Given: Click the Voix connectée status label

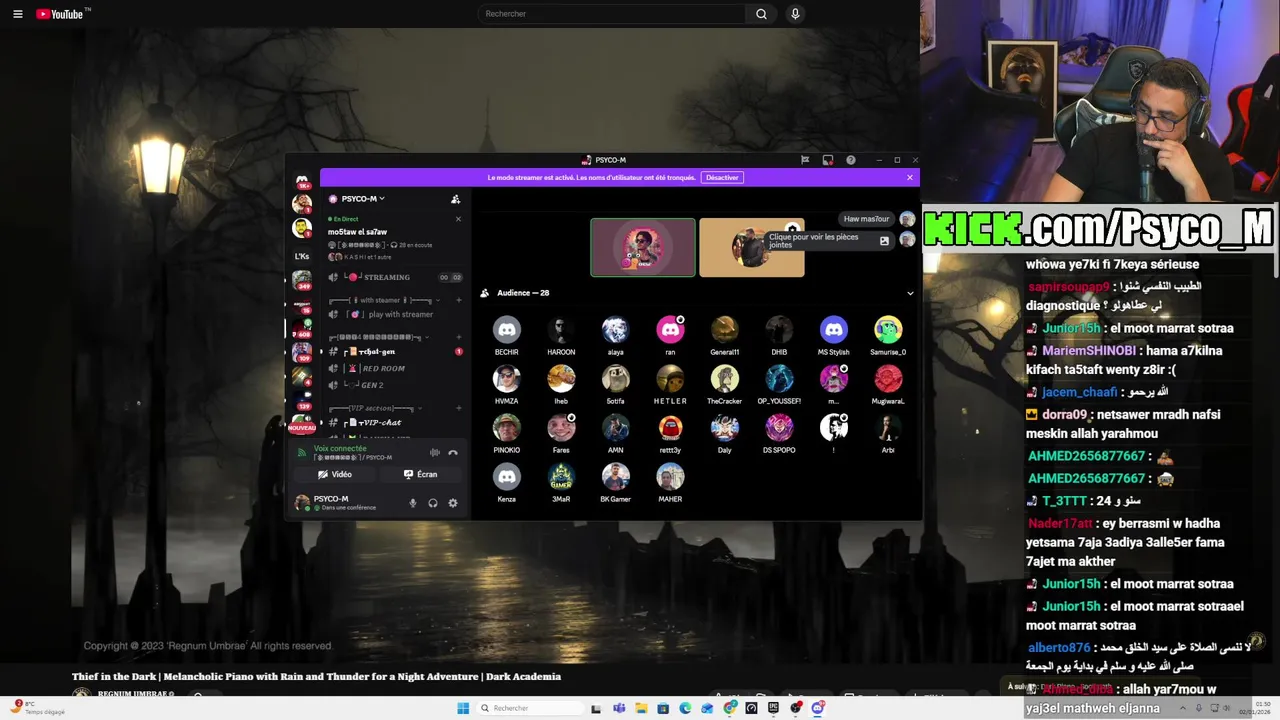Looking at the screenshot, I should [340, 449].
